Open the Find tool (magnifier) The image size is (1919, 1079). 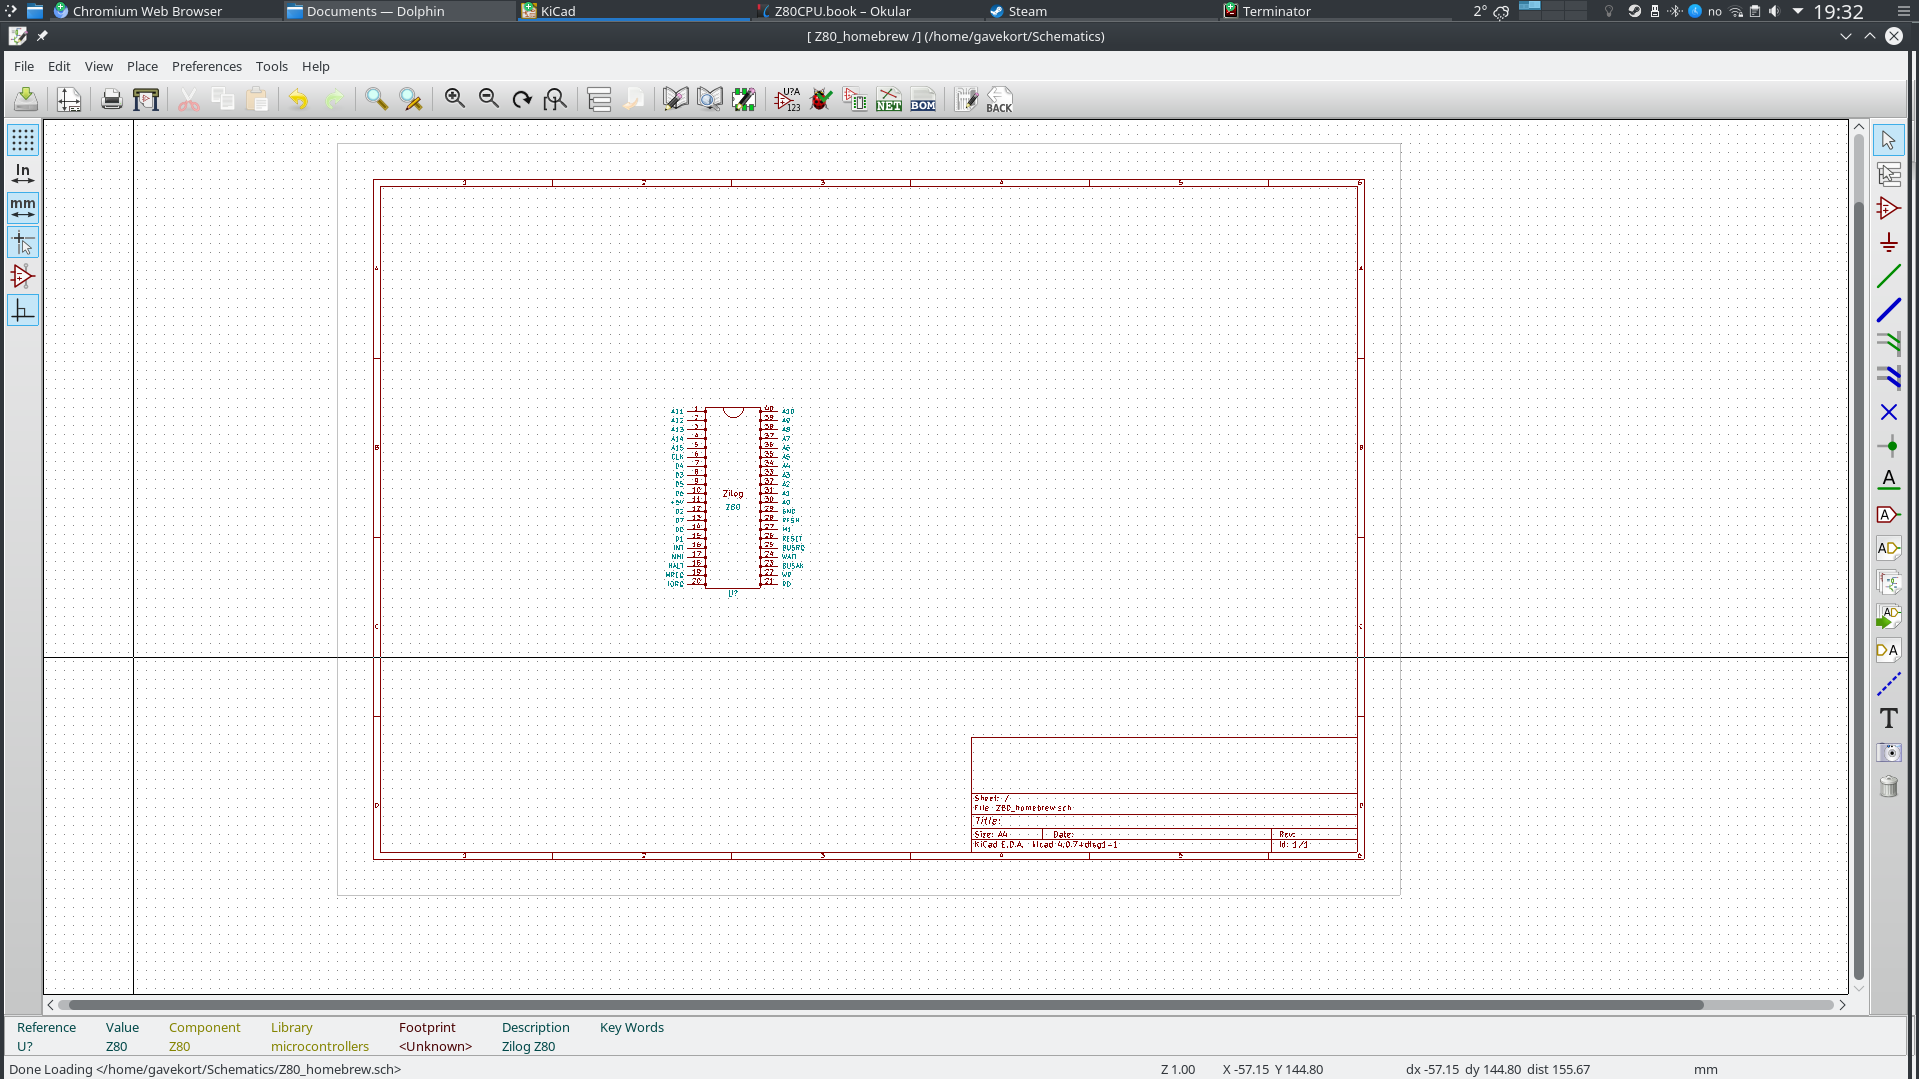[376, 99]
